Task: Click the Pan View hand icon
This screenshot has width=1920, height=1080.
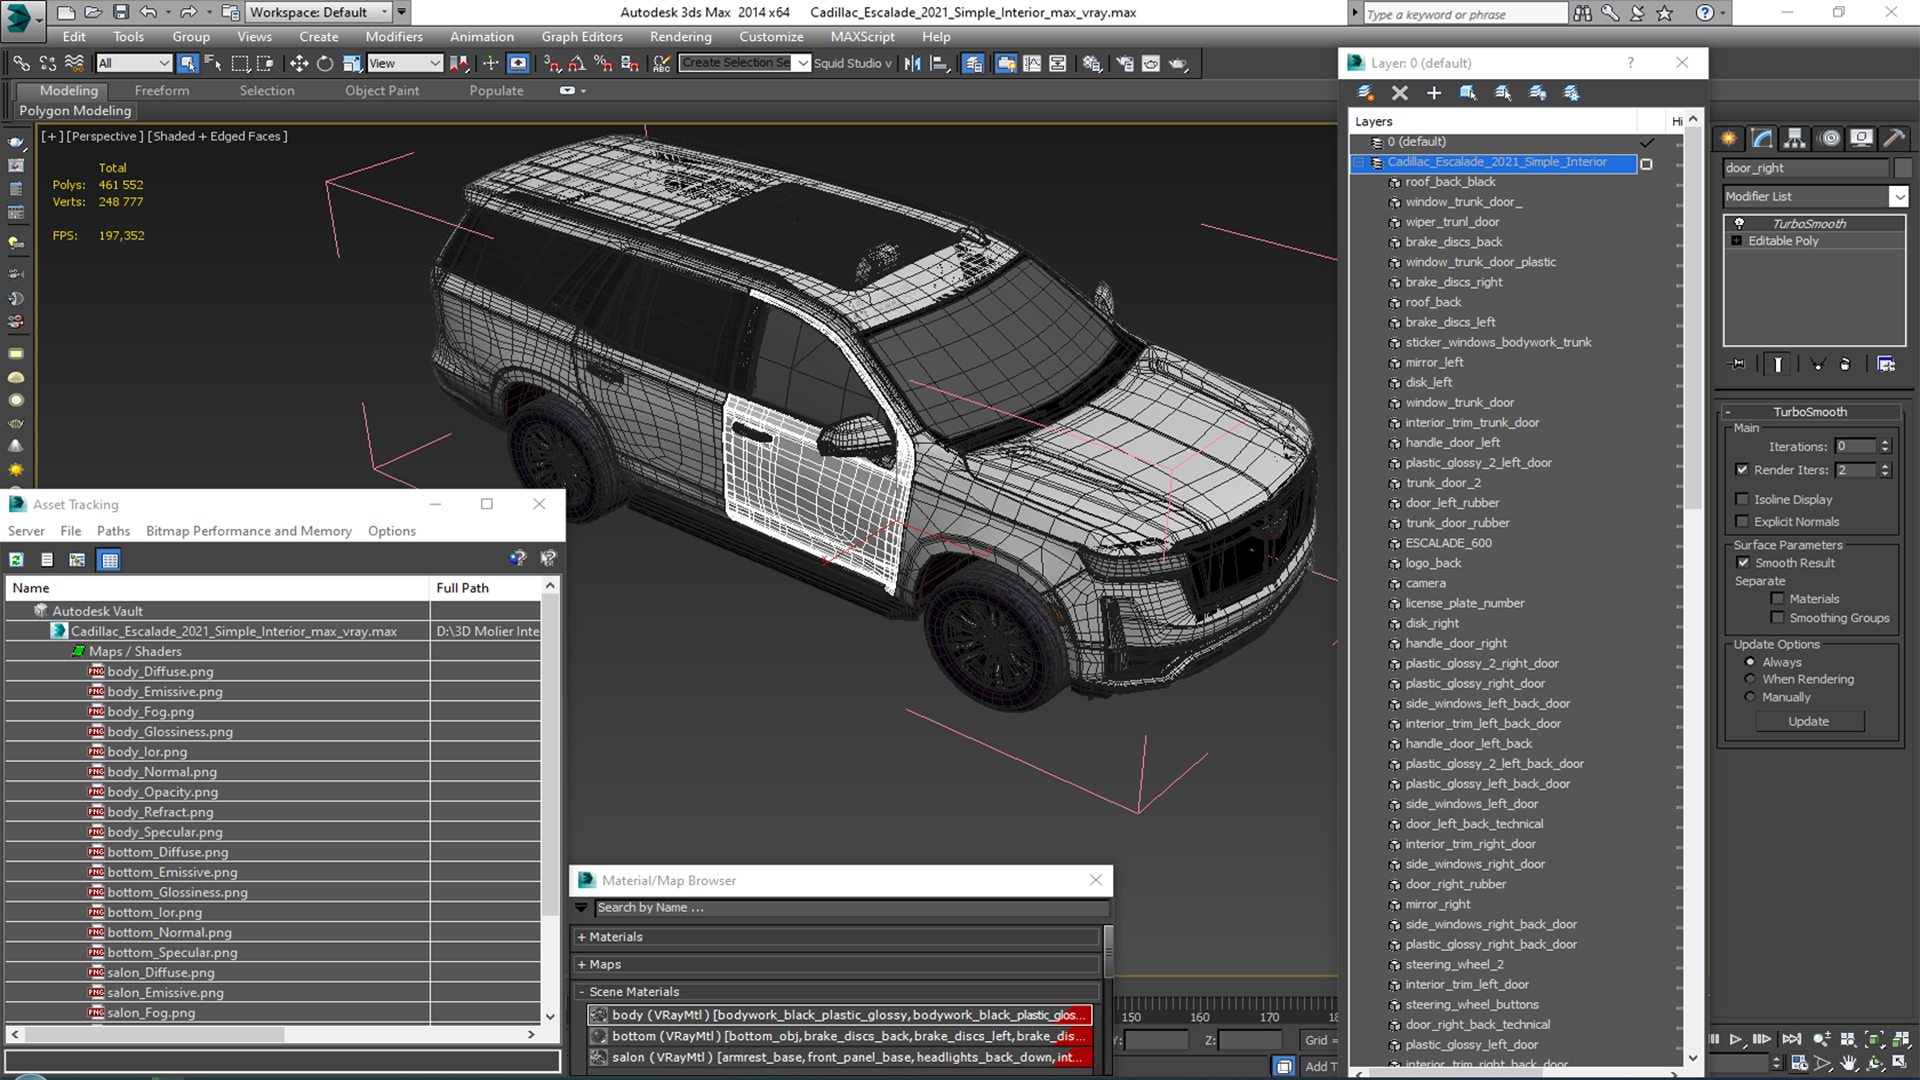Action: (x=1849, y=1063)
